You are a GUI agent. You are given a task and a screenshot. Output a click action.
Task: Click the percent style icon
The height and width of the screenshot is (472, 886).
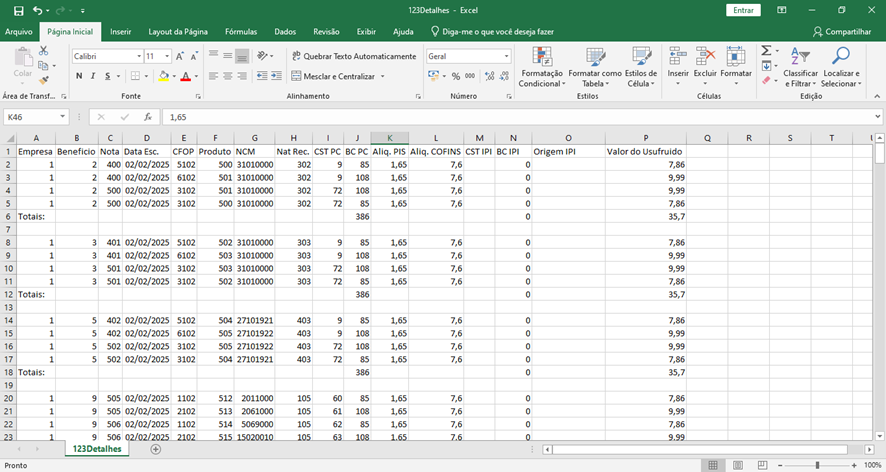[x=456, y=76]
